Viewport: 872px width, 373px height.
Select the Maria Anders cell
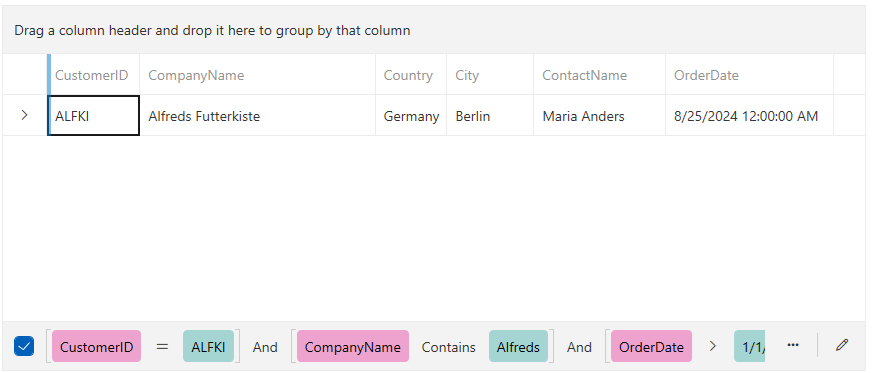[x=600, y=116]
